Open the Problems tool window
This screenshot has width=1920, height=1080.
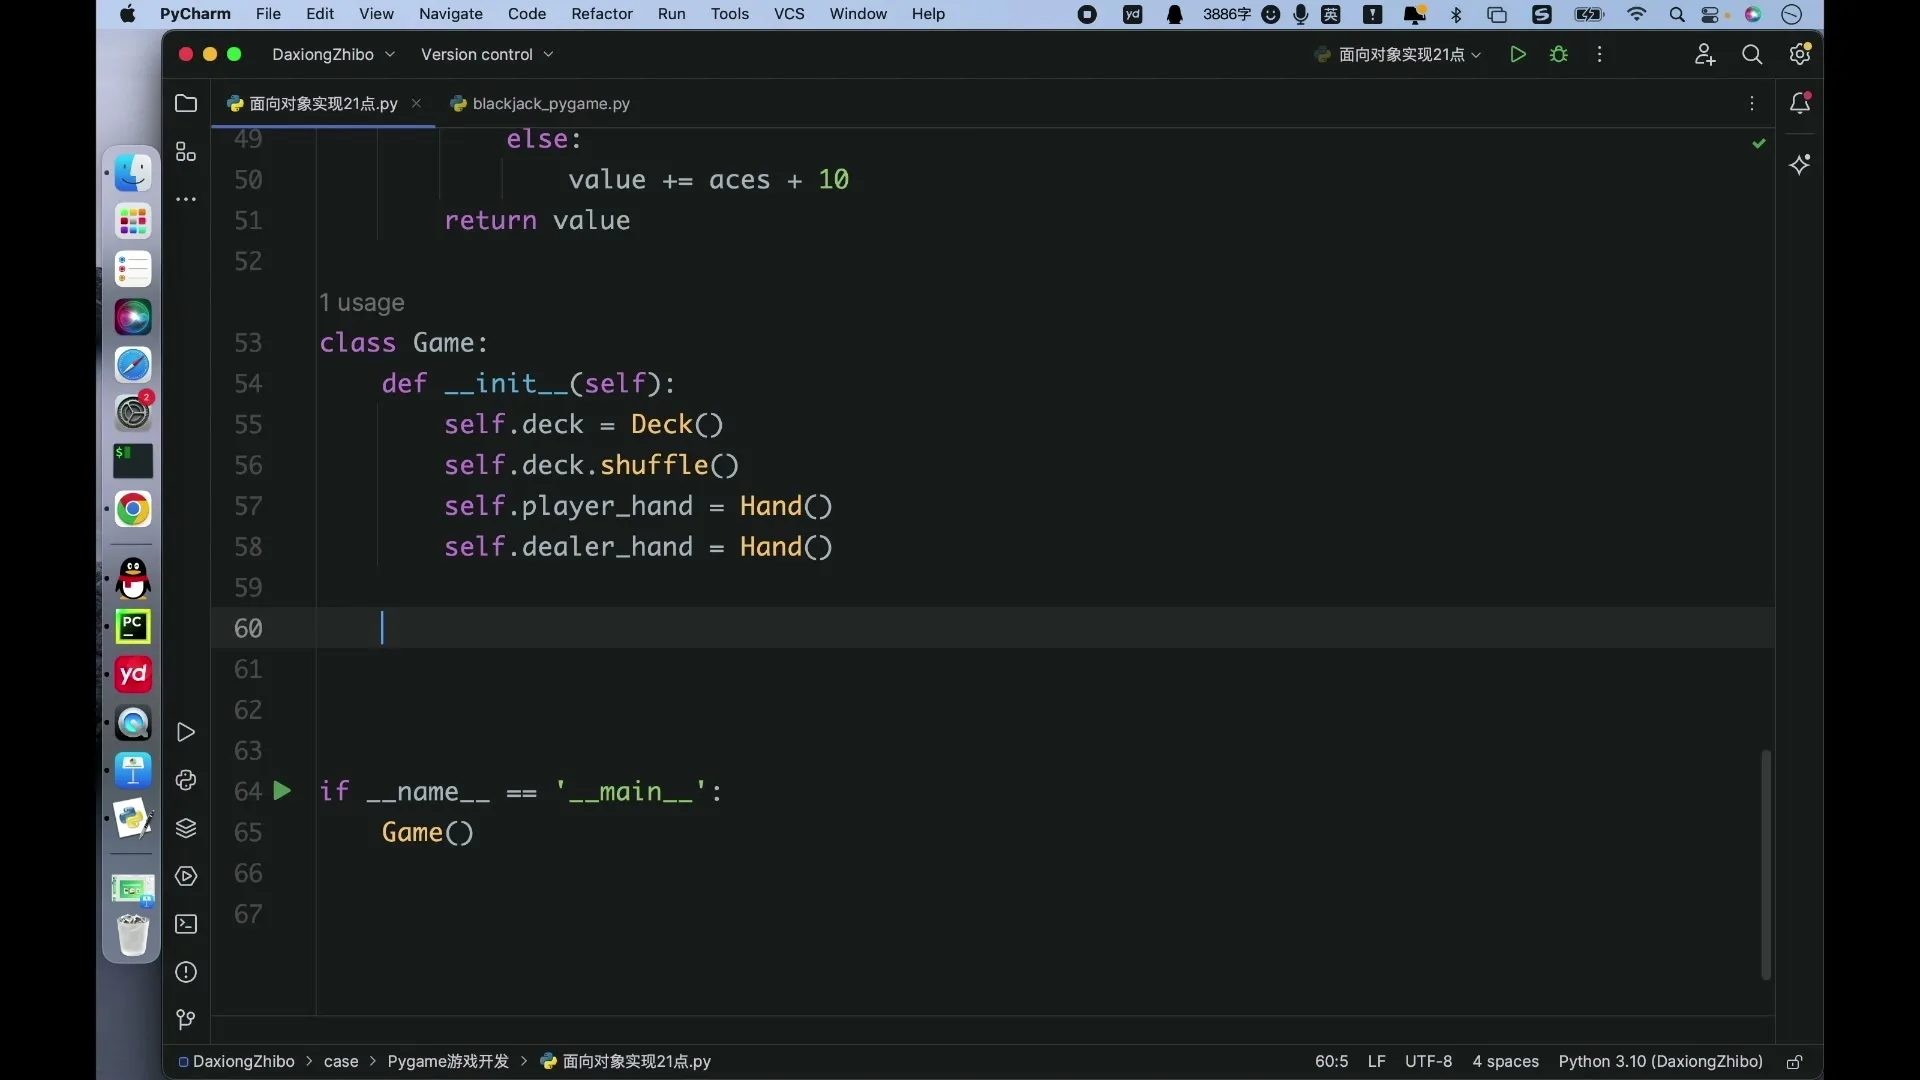[186, 972]
